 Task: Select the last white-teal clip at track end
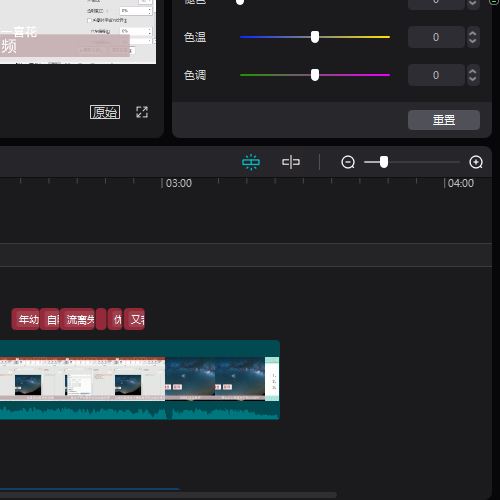pyautogui.click(x=272, y=378)
